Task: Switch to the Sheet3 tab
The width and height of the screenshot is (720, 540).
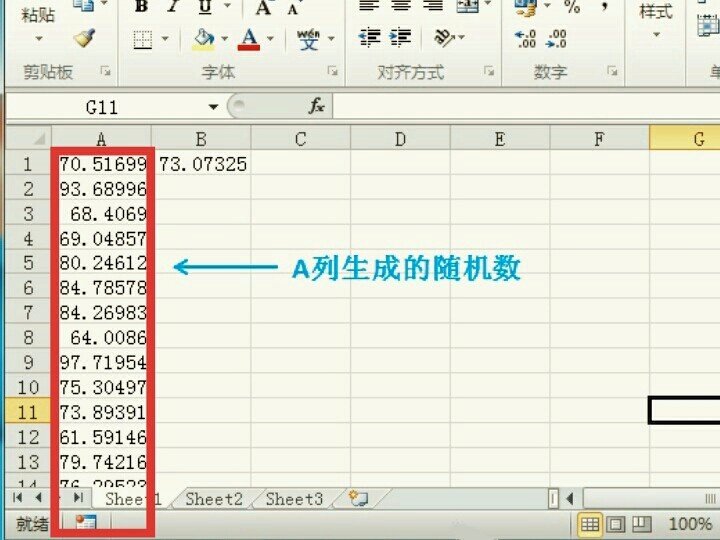Action: click(294, 499)
